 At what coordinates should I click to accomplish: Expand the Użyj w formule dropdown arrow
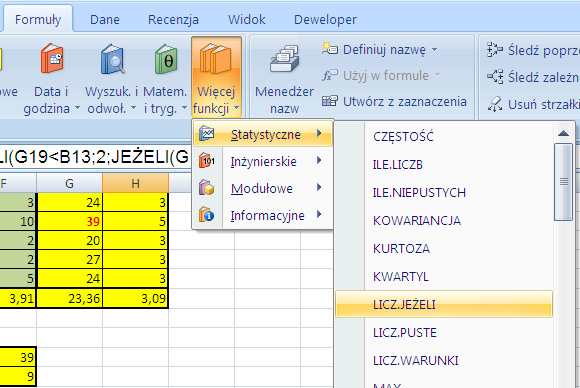pos(438,75)
